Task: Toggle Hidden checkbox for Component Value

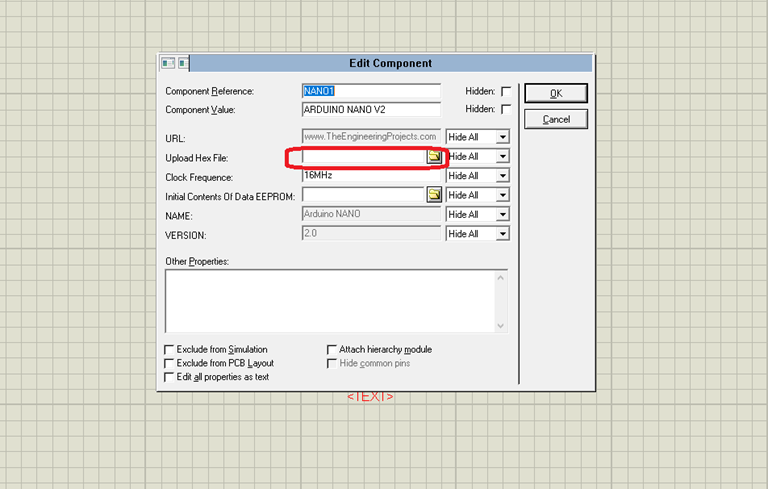Action: coord(506,109)
